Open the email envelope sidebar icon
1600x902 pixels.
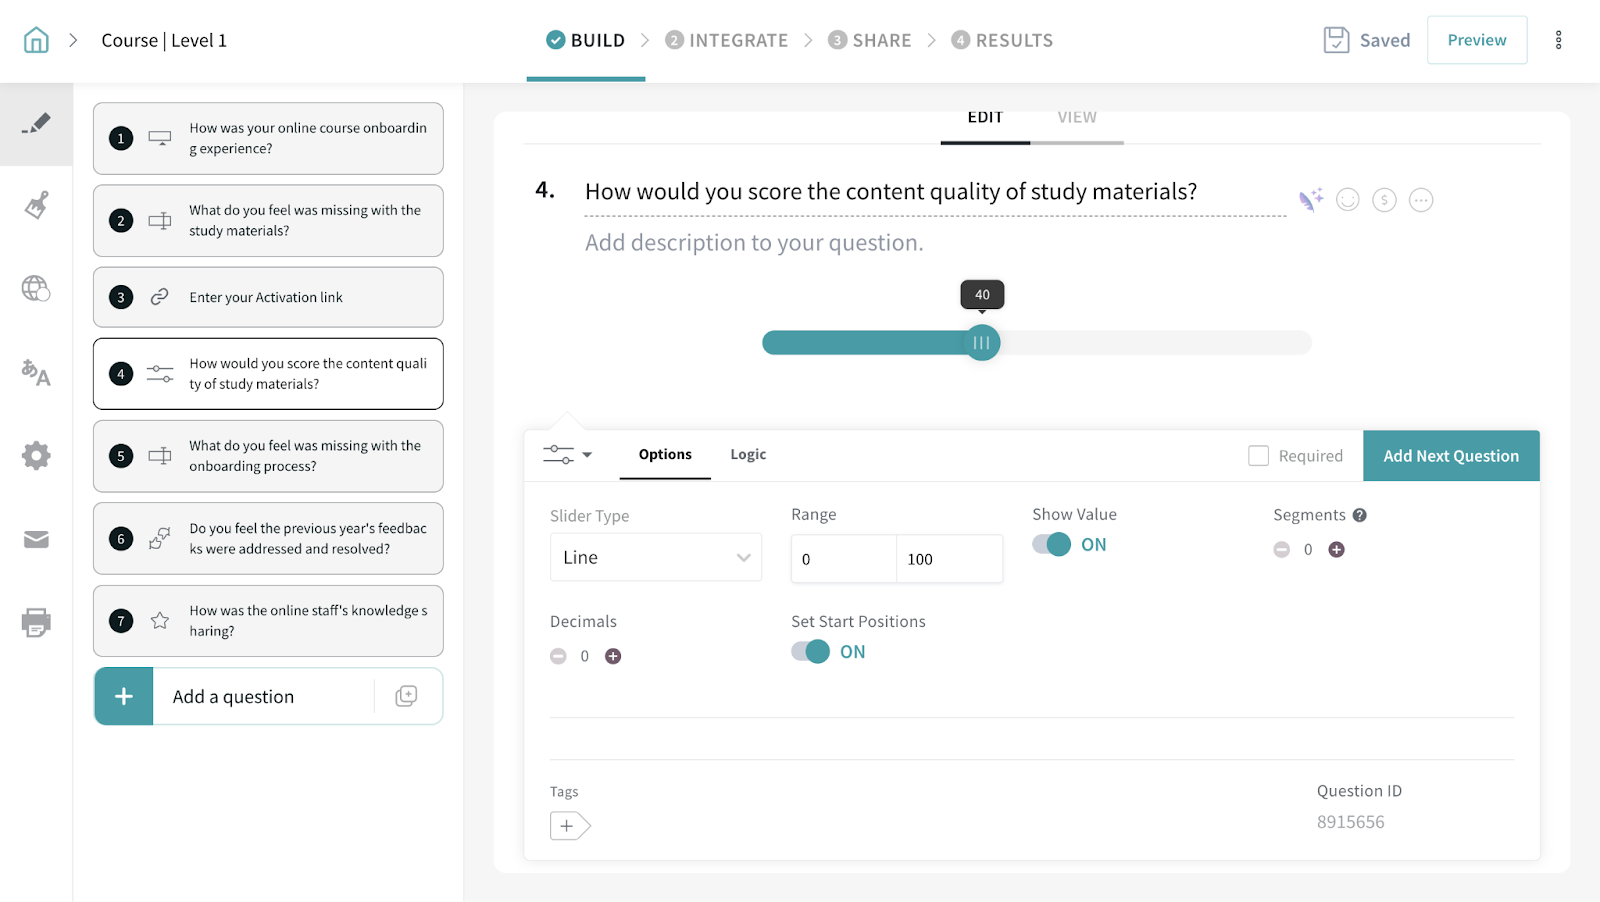pos(36,540)
